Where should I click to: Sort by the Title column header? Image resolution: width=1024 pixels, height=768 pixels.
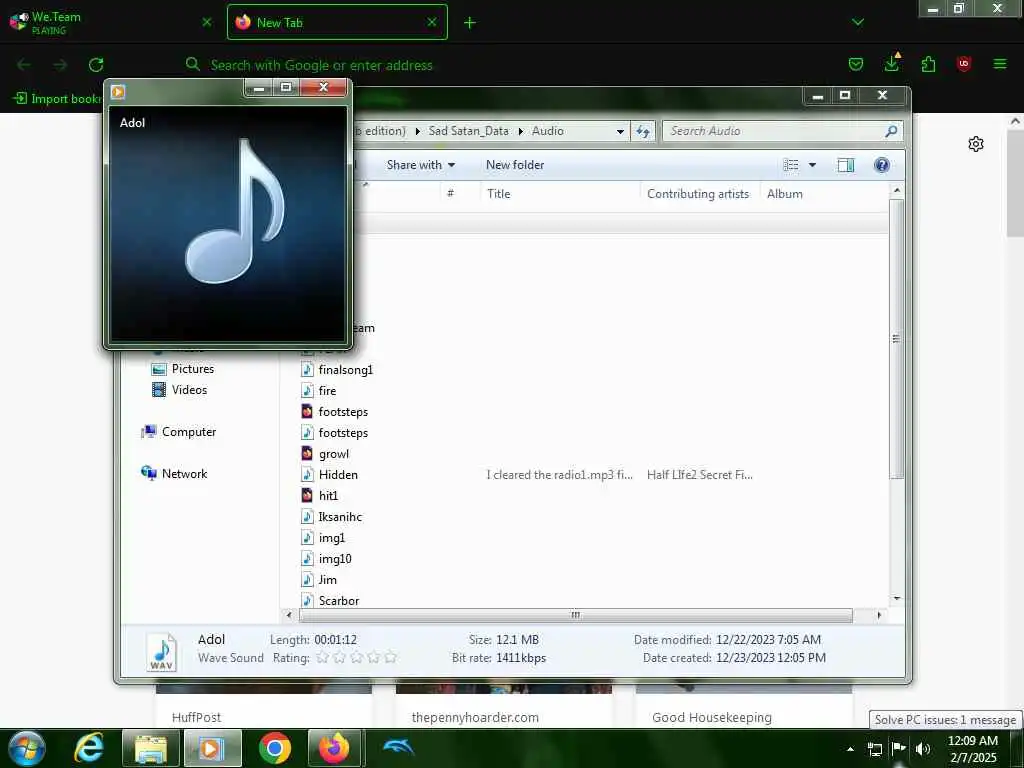[x=560, y=194]
